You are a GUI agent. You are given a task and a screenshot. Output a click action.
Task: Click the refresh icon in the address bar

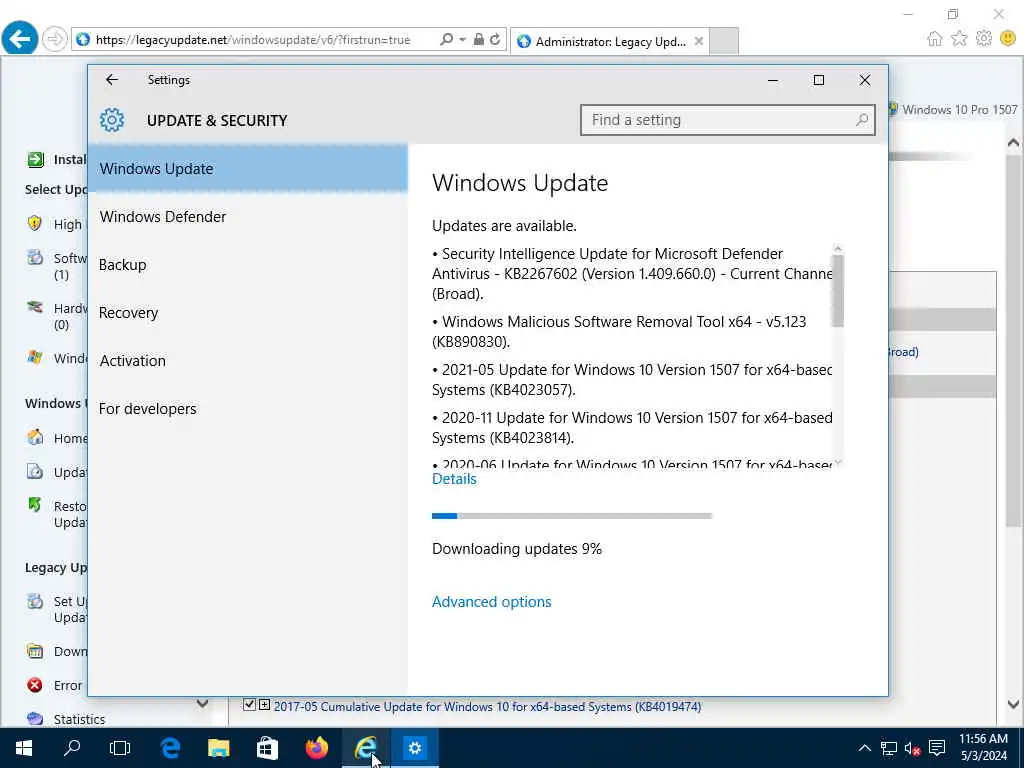coord(495,39)
